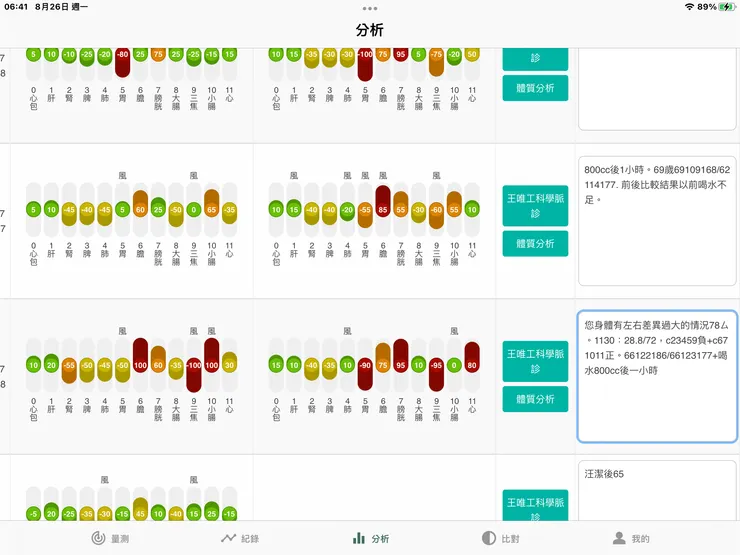This screenshot has width=740, height=555.
Task: Open the 比對 comparison half-circle icon
Action: (488, 538)
